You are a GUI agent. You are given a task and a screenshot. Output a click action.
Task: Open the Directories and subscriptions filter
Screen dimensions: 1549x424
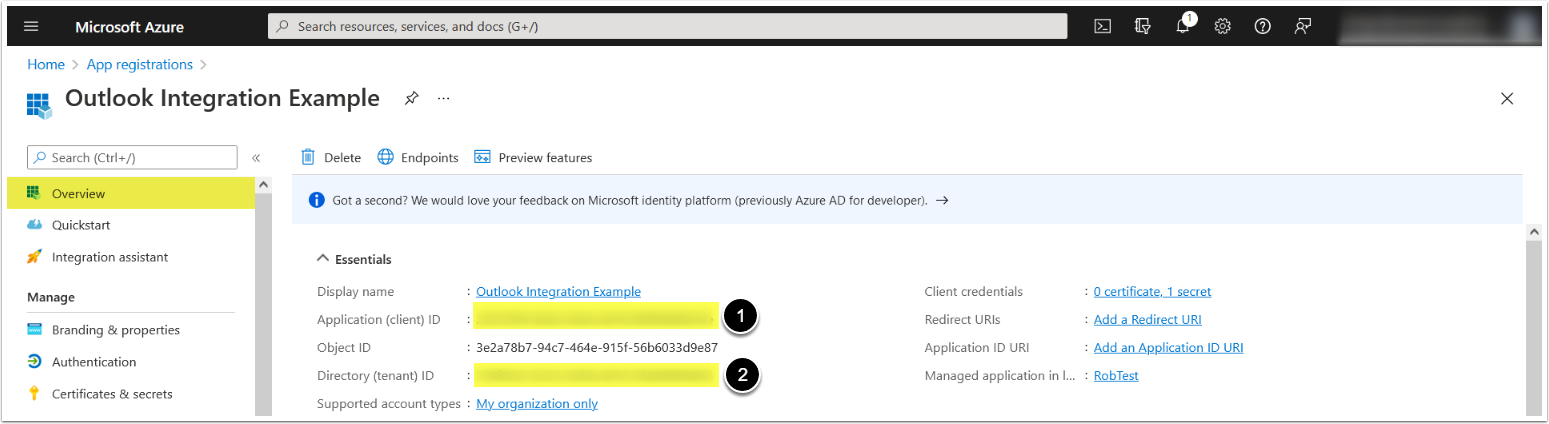(x=1143, y=27)
